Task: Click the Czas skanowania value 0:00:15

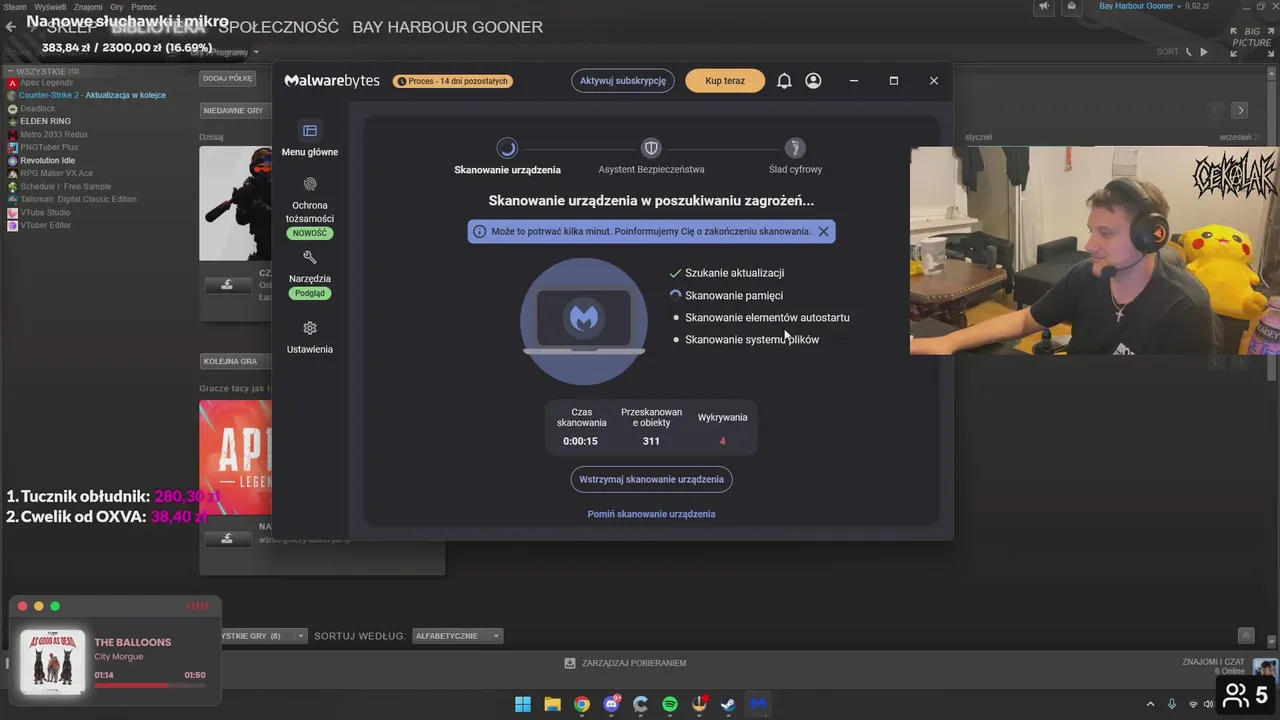Action: (580, 441)
